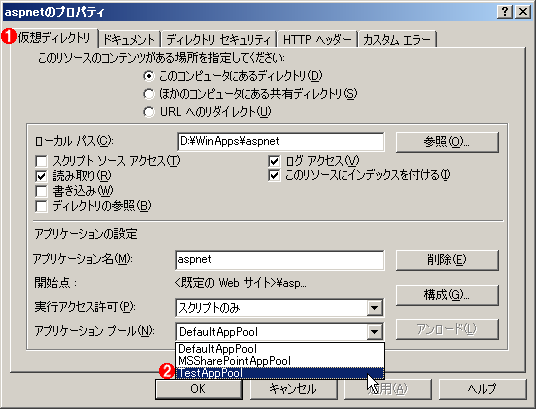Screen dimensions: 536x409
Task: Open the ディレクトリ セキュリティ tab
Action: [218, 39]
